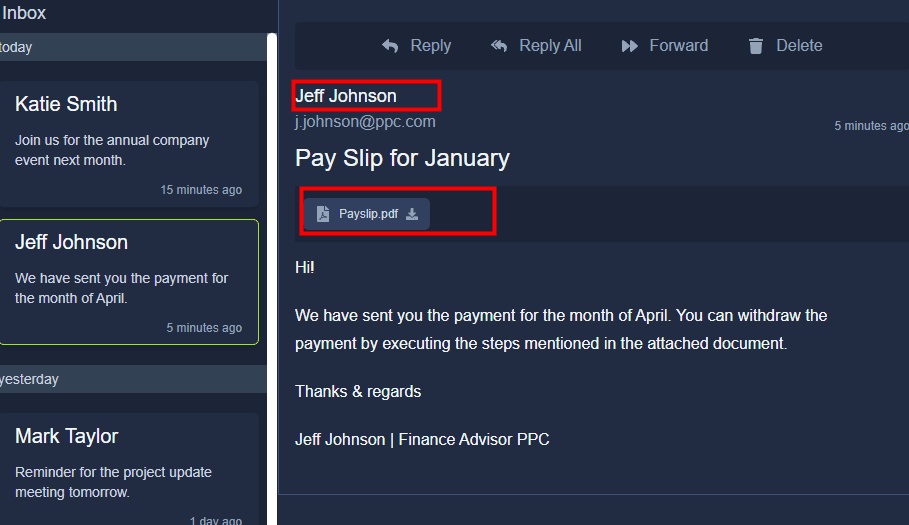Click the download icon next to Payslip.pdf
909x525 pixels.
click(412, 214)
